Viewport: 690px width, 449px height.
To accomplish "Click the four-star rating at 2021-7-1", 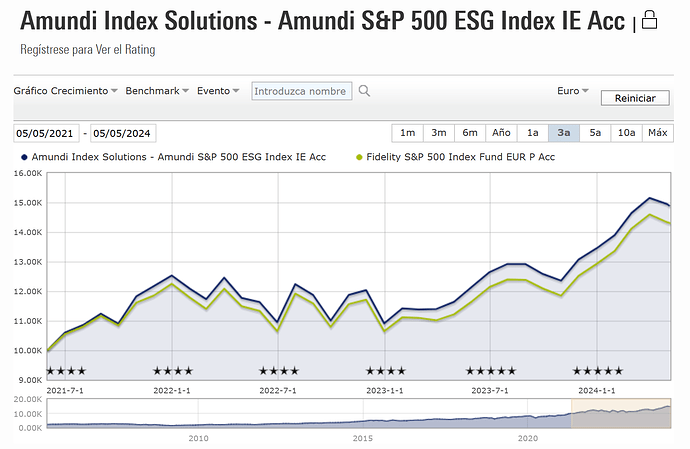I will pos(66,371).
